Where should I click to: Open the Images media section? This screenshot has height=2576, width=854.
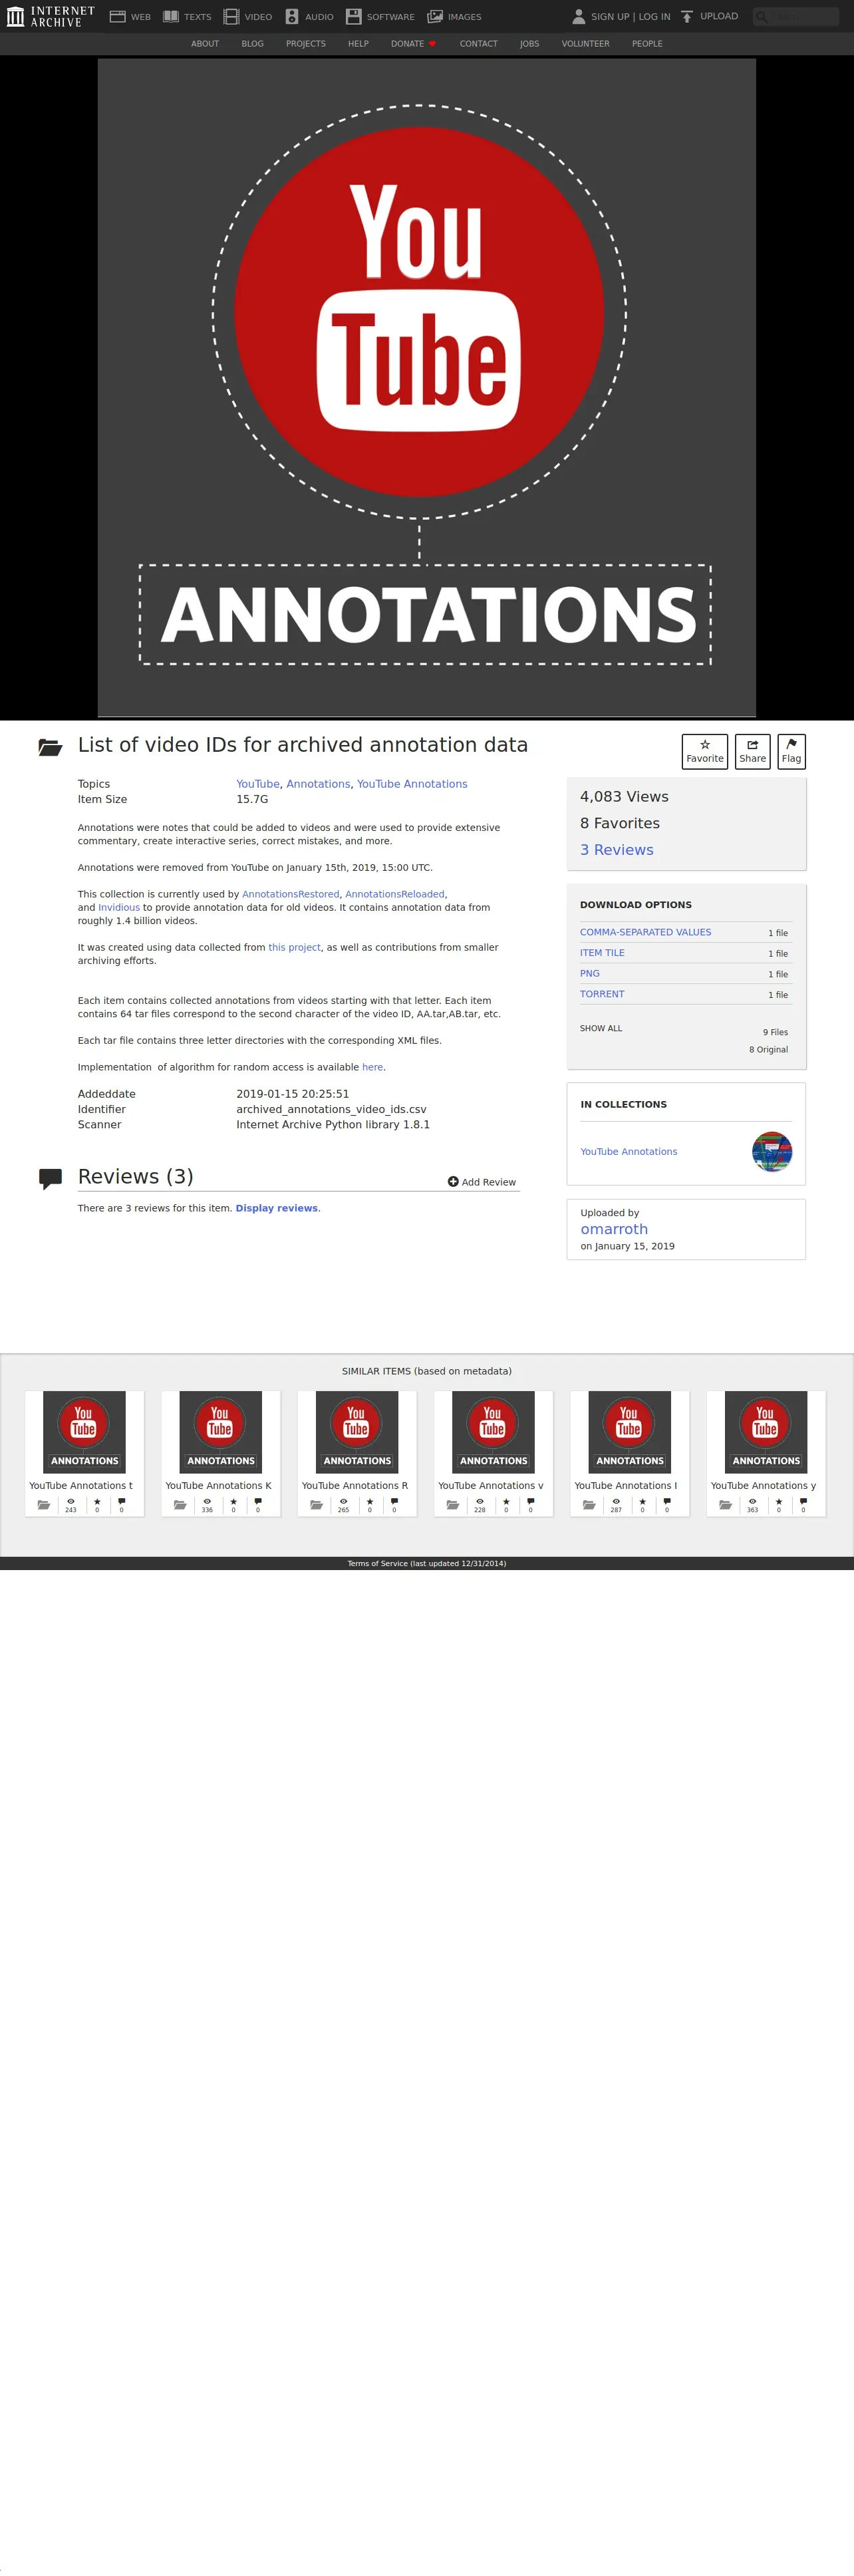coord(454,17)
